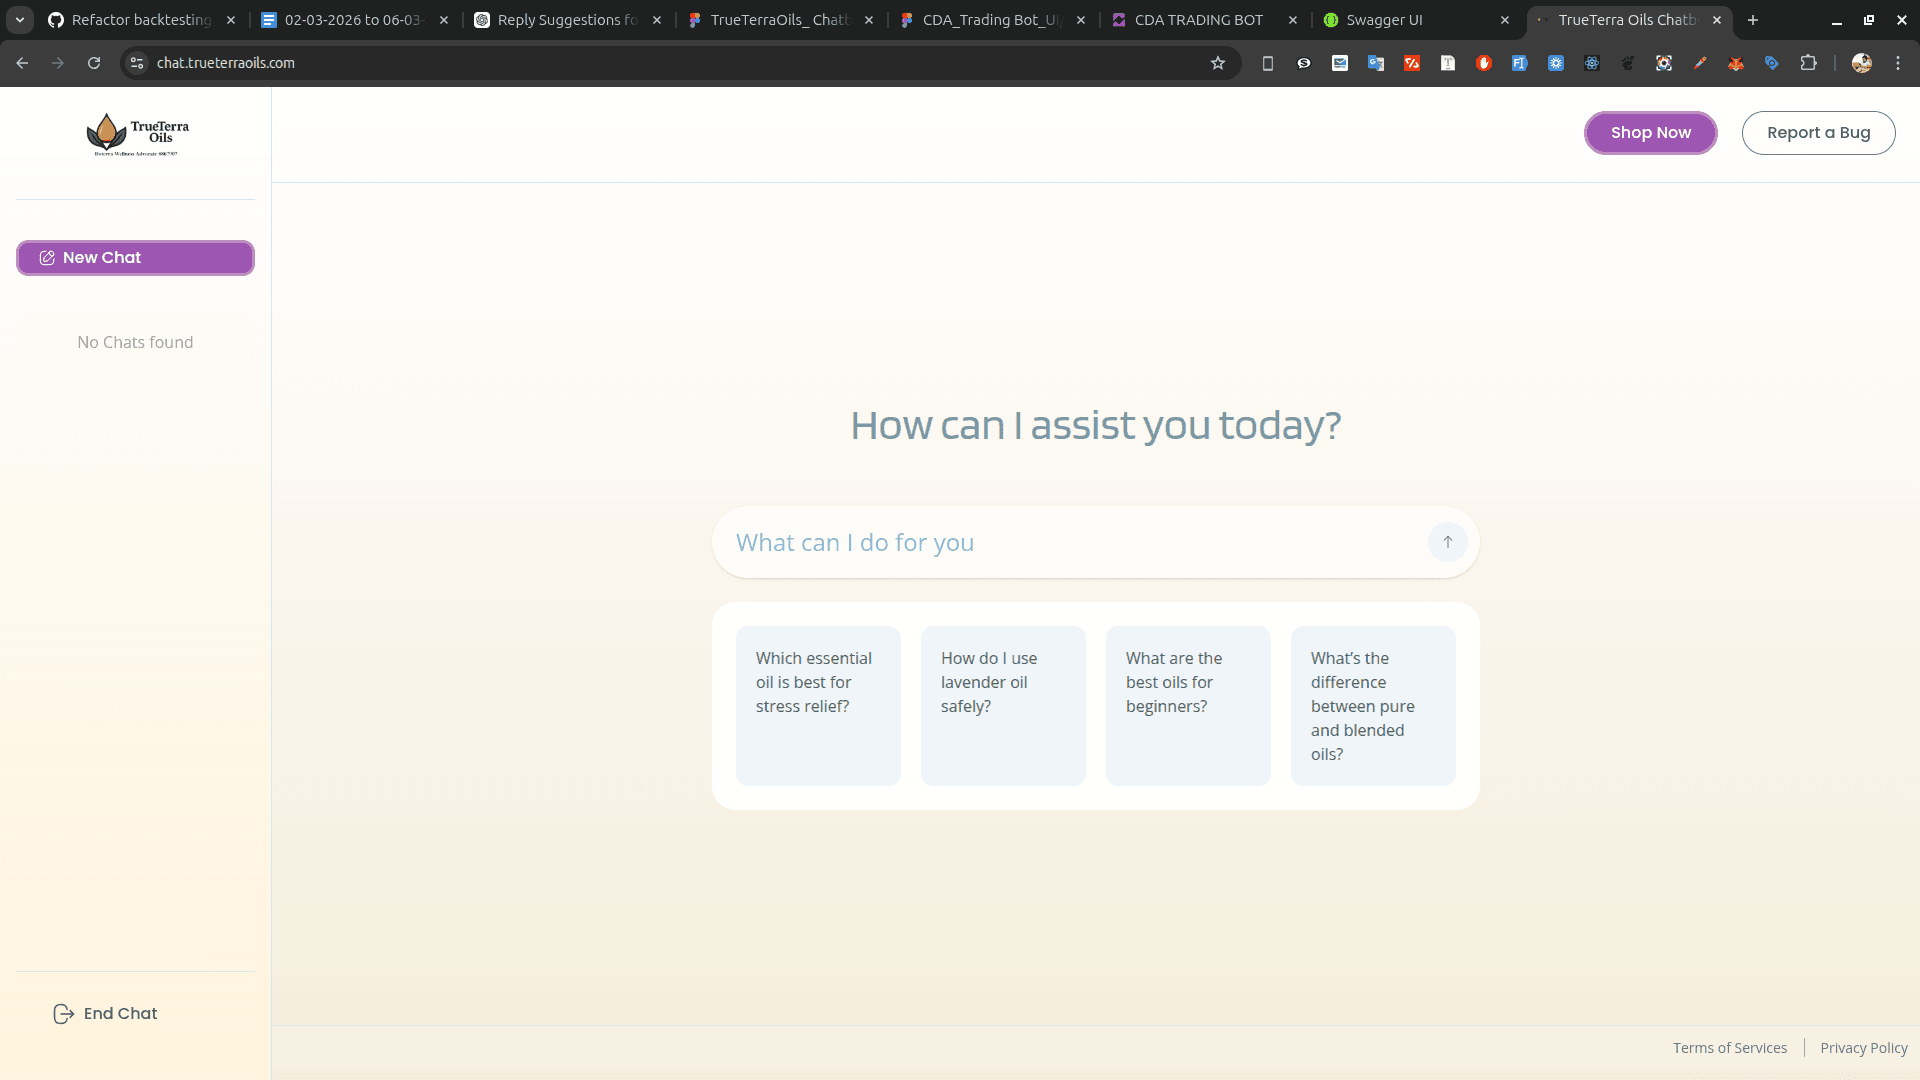This screenshot has height=1080, width=1920.
Task: Open the MetaMask extension fox icon
Action: (1736, 62)
